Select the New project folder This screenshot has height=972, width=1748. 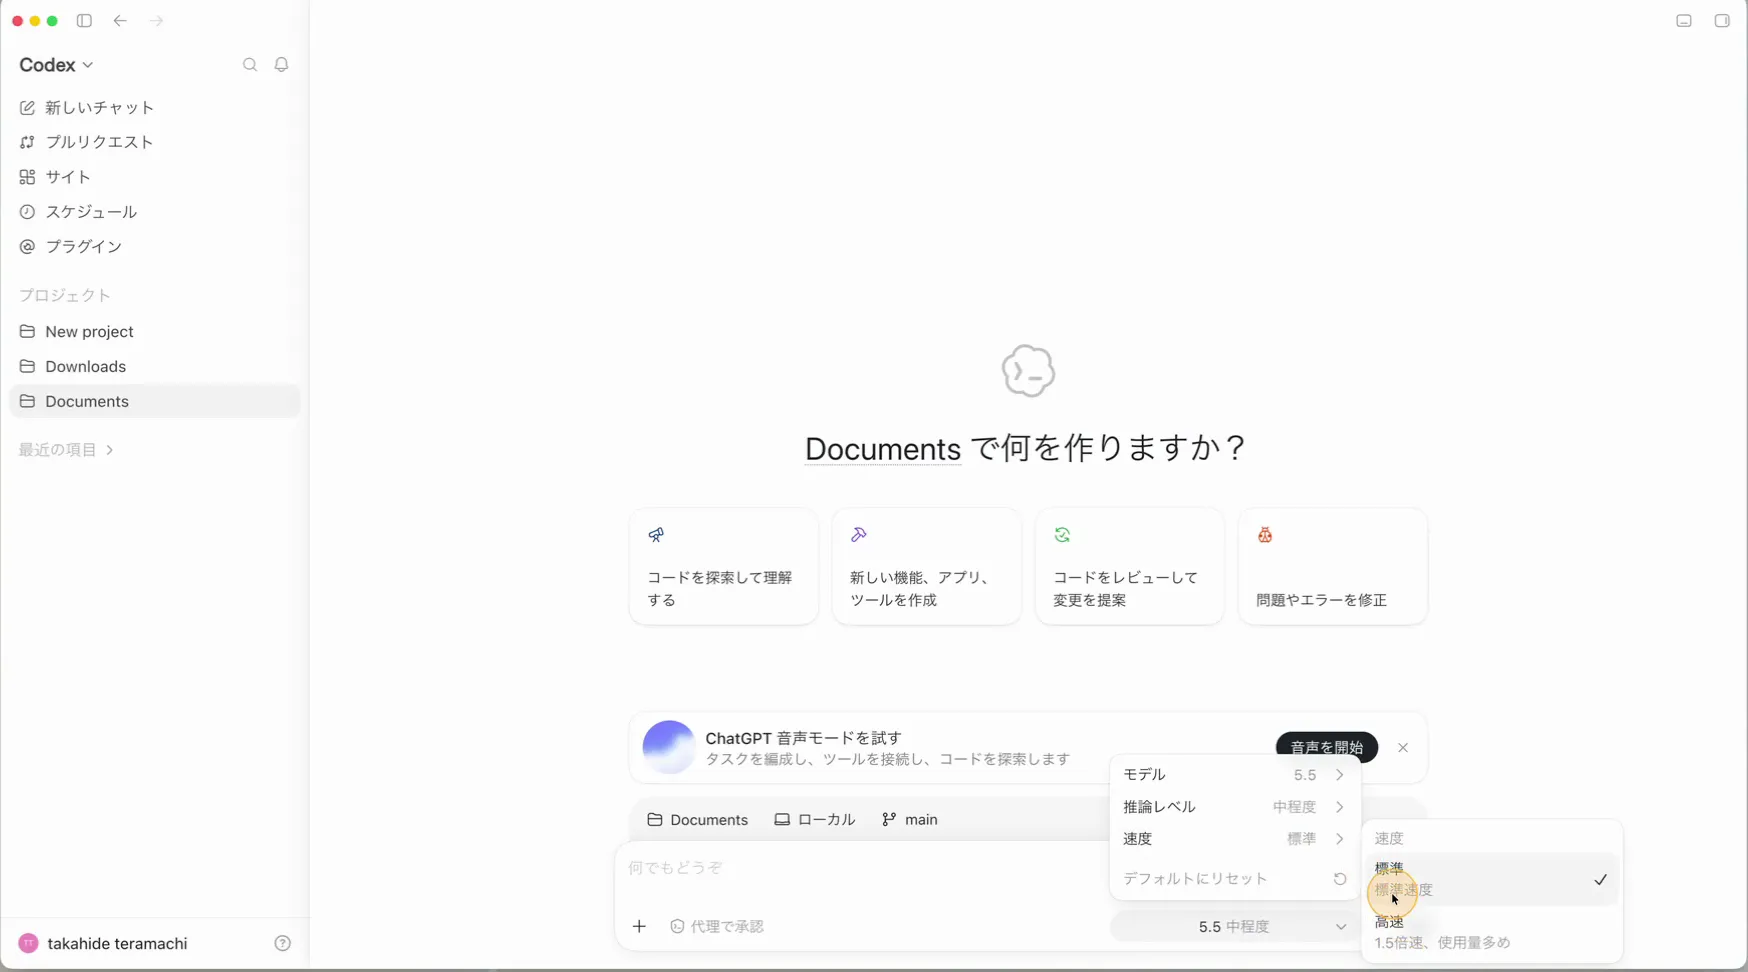pyautogui.click(x=154, y=332)
